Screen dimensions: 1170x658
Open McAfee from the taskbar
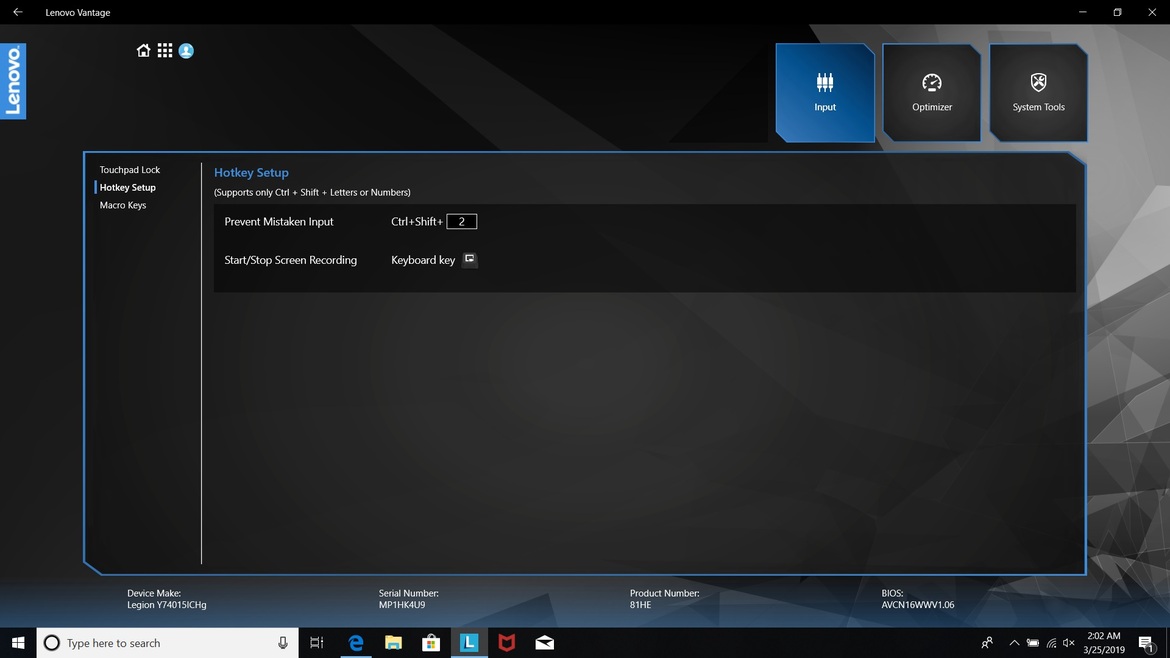pyautogui.click(x=507, y=642)
